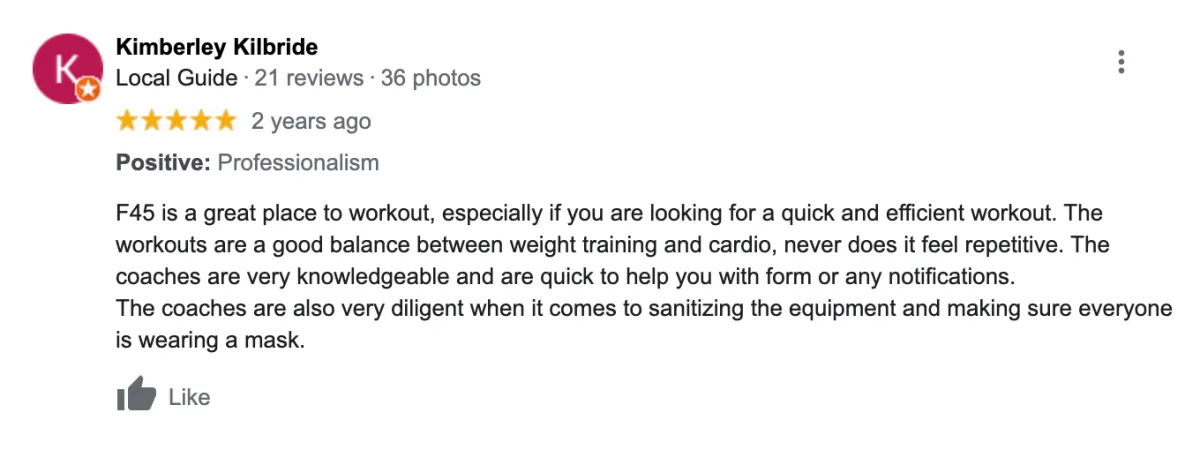Click the fifth yellow rating star
The image size is (1200, 450).
[224, 121]
